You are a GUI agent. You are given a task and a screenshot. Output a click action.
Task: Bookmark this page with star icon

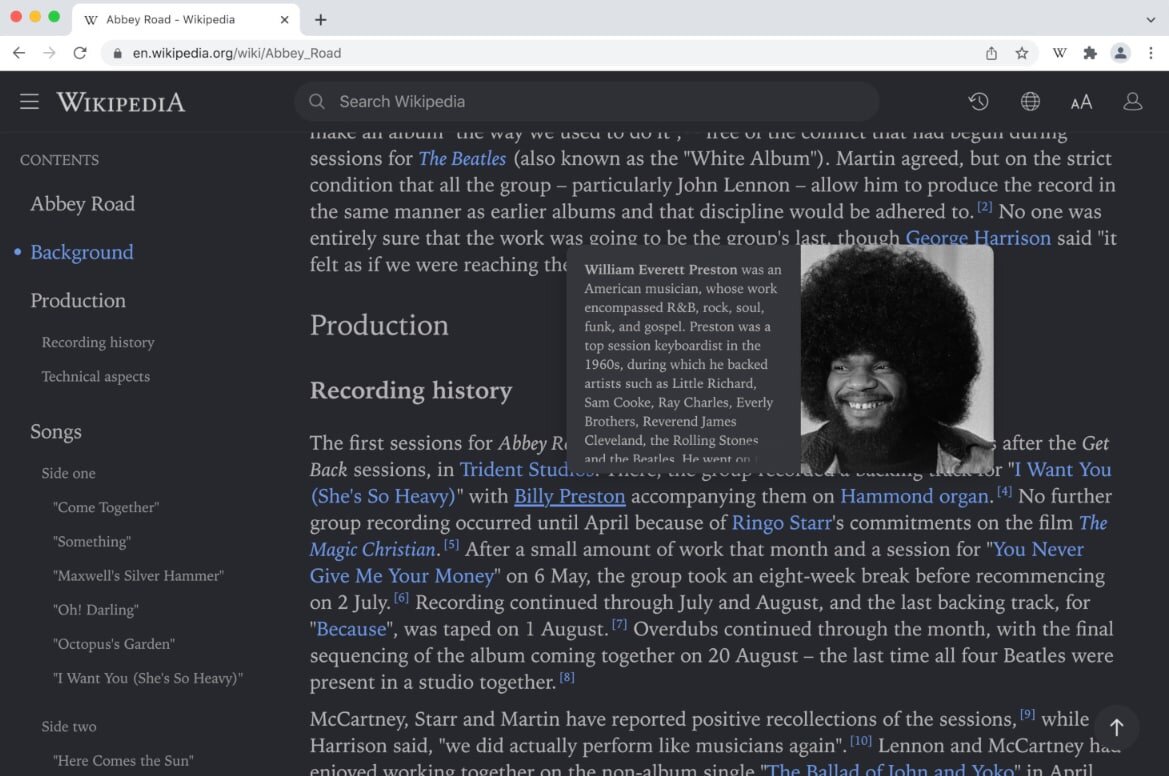click(1021, 53)
